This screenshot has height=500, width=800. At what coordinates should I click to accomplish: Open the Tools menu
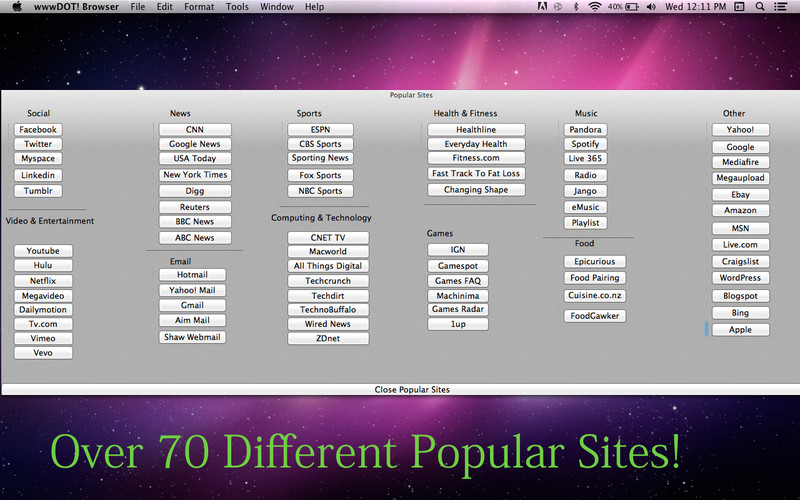237,7
